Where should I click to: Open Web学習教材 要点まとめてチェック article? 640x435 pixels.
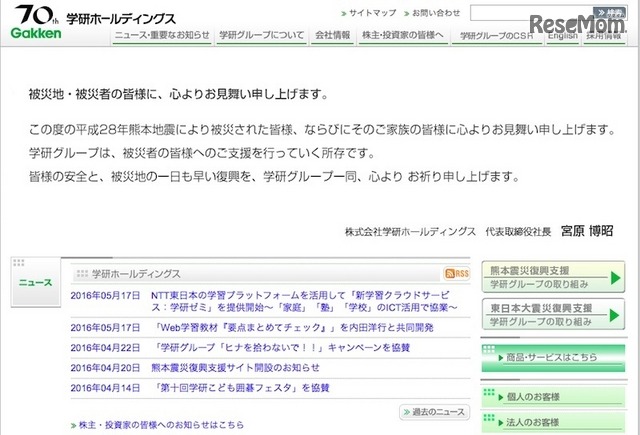click(293, 327)
